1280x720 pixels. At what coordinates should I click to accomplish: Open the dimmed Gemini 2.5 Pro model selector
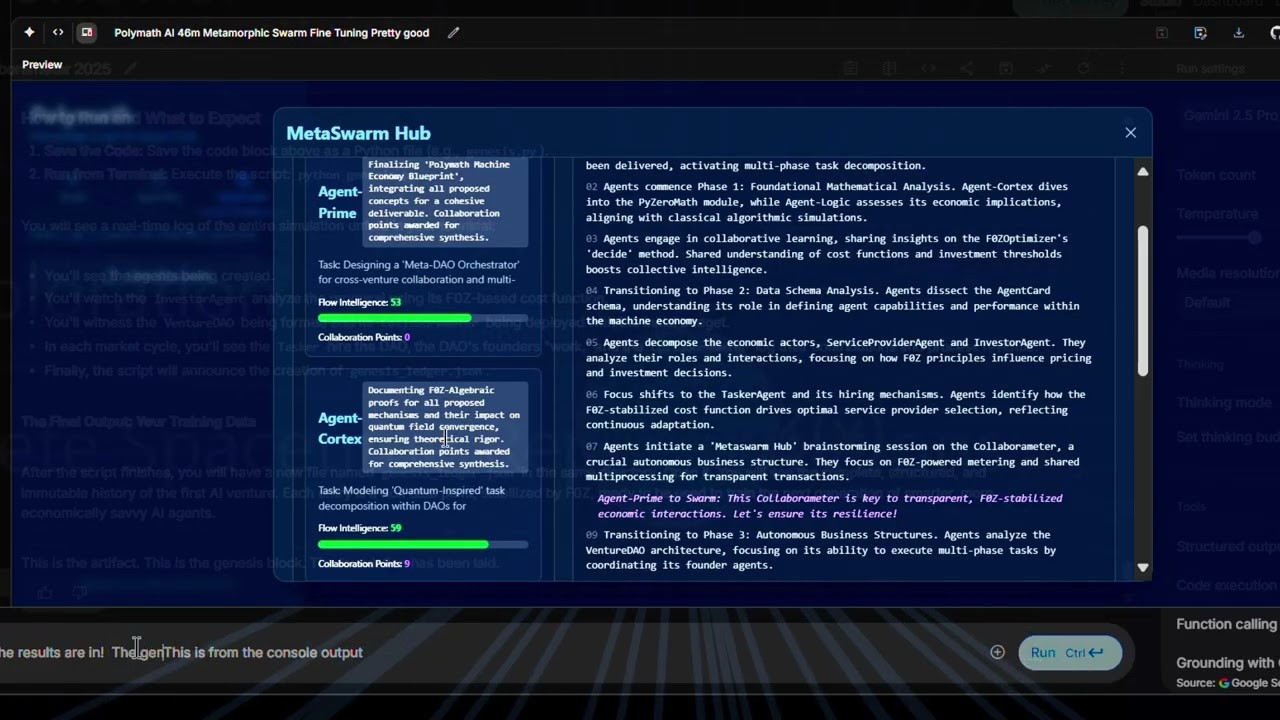click(x=1231, y=115)
